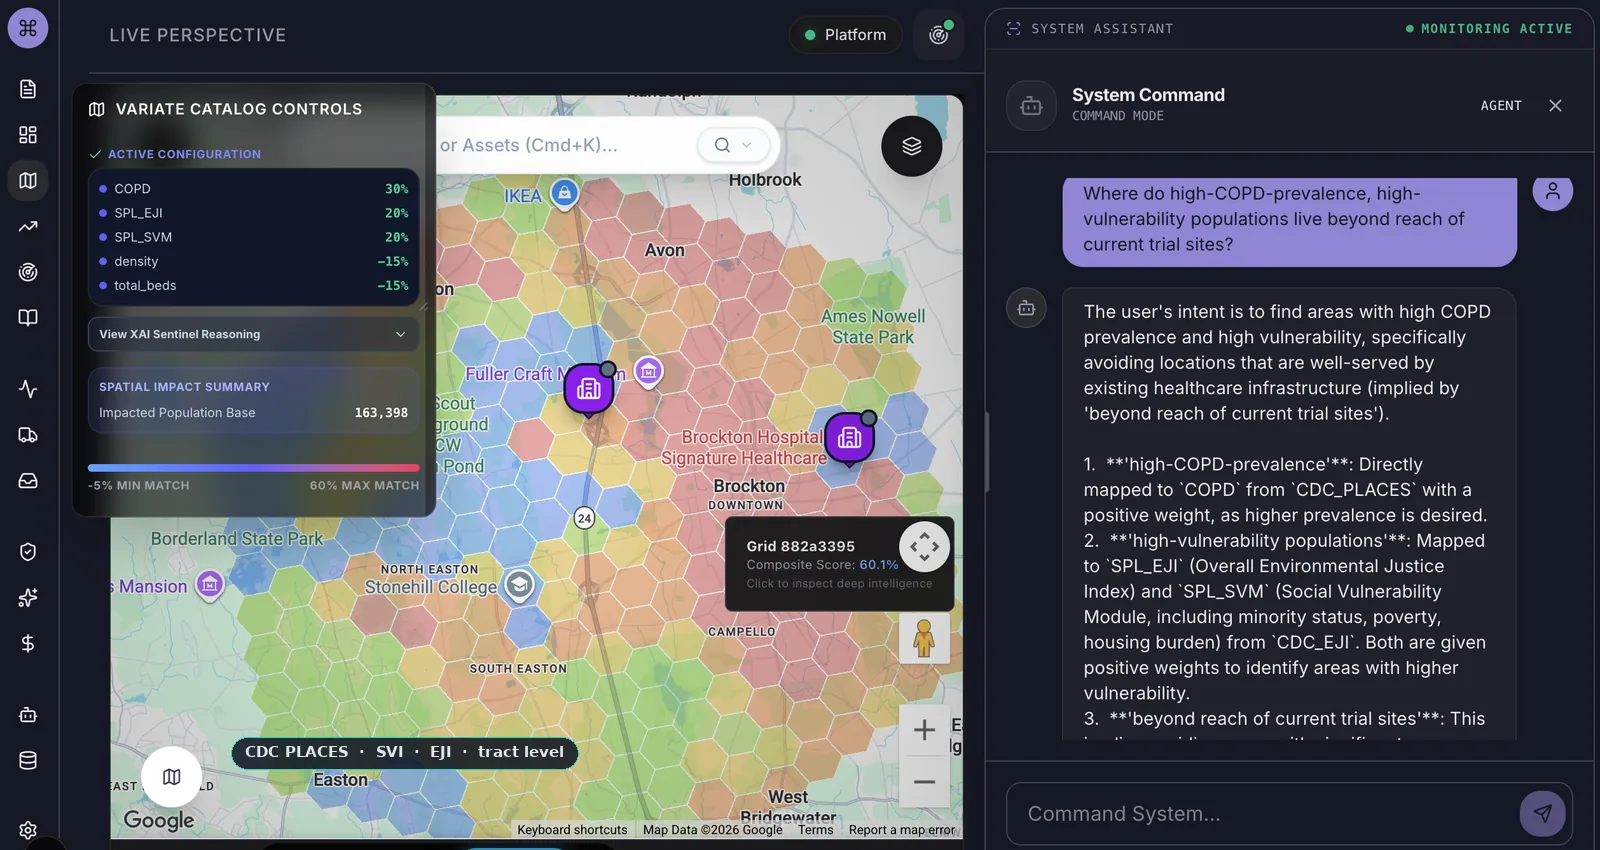1600x850 pixels.
Task: Open the Google map Terms link
Action: click(815, 830)
